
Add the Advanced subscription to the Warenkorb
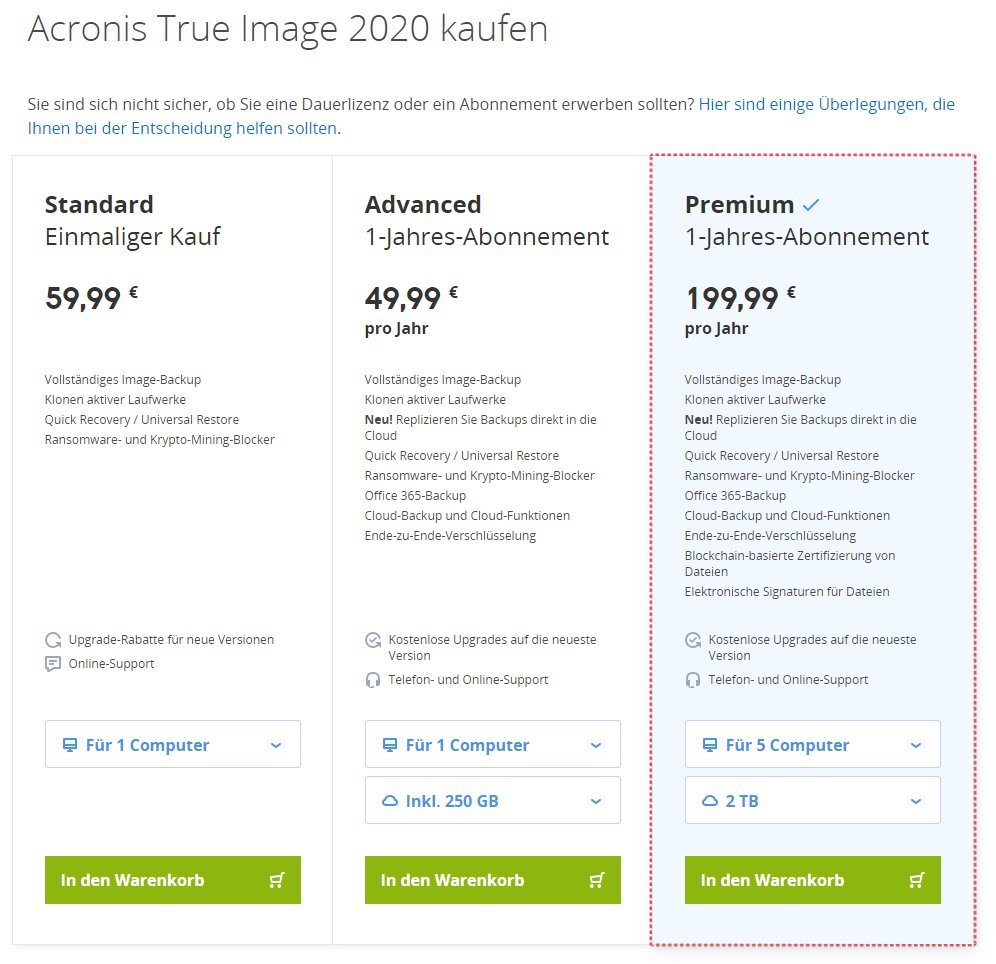(493, 880)
